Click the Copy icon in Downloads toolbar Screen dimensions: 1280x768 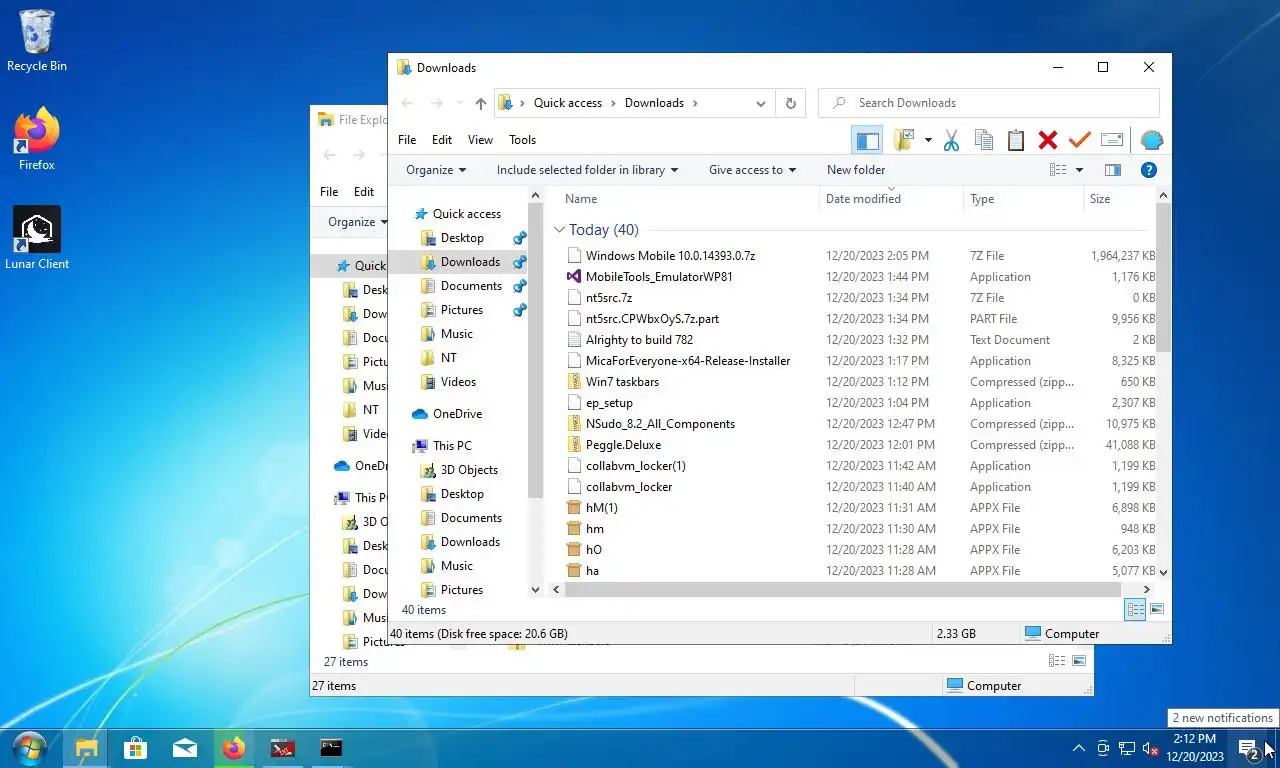pyautogui.click(x=984, y=141)
